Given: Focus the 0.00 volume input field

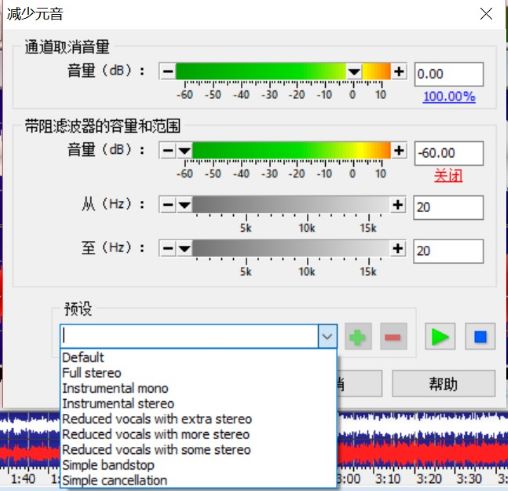Looking at the screenshot, I should coord(449,74).
